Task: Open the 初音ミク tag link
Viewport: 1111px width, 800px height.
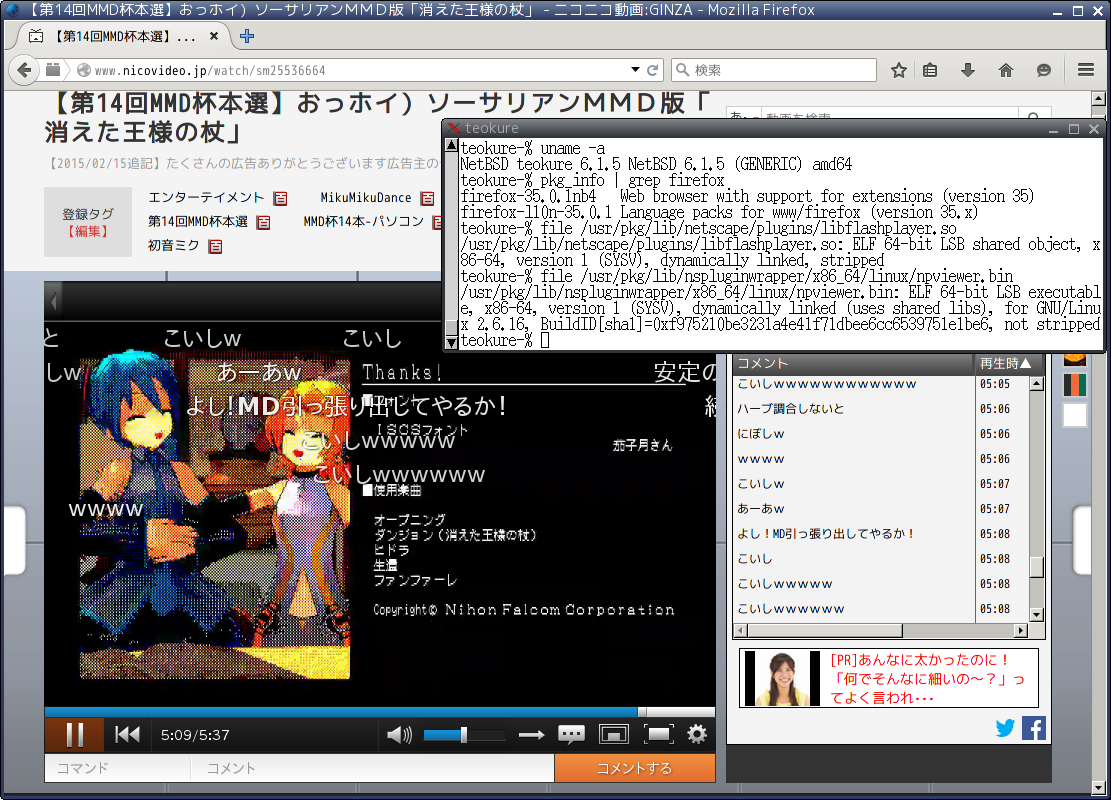Action: [x=174, y=246]
